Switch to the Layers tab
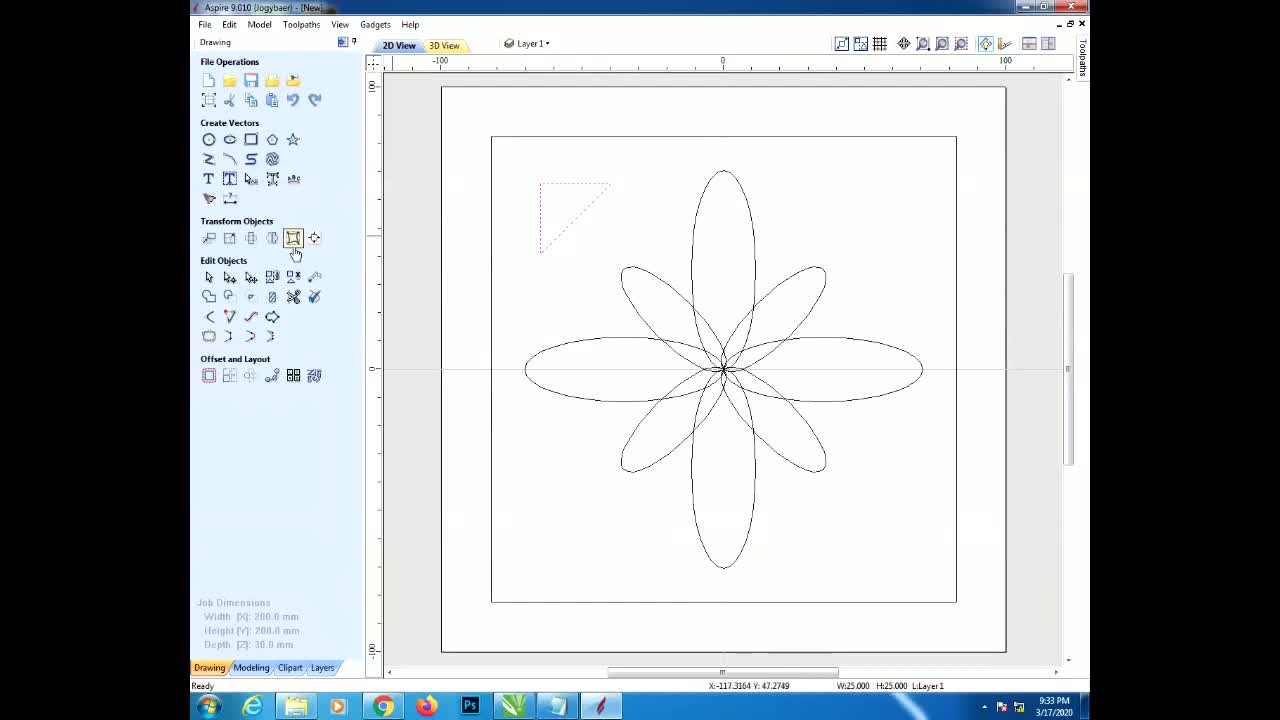Screen dimensions: 1280x720 pos(322,668)
